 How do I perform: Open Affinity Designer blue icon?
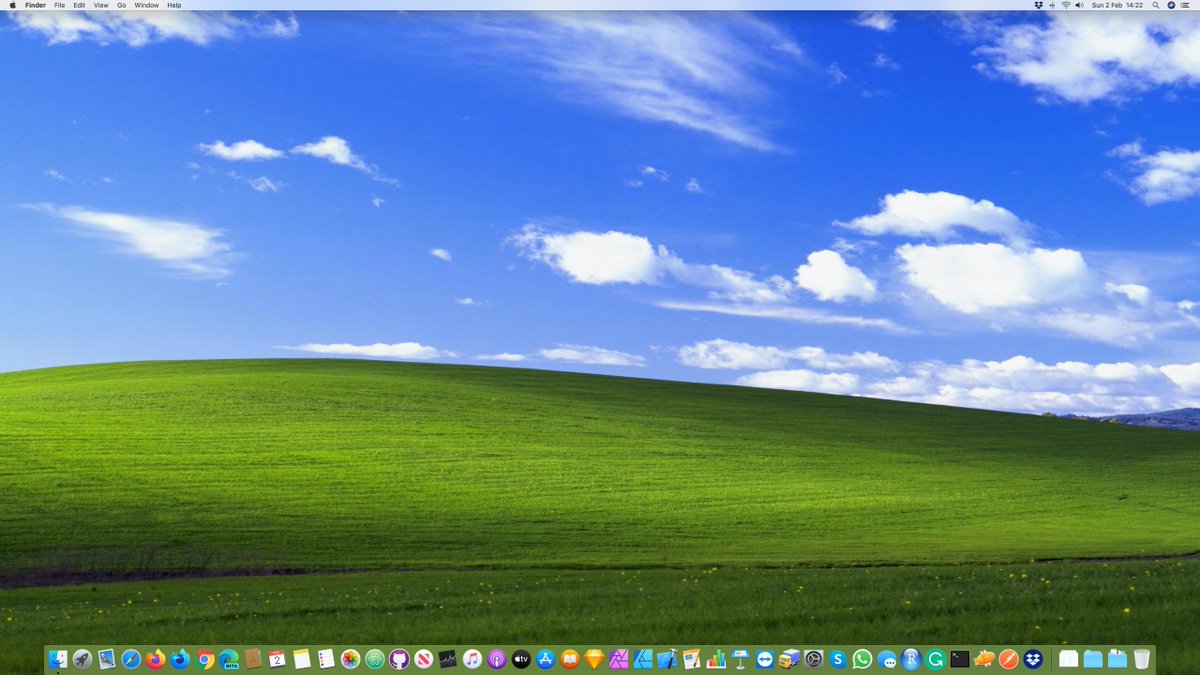coord(643,659)
